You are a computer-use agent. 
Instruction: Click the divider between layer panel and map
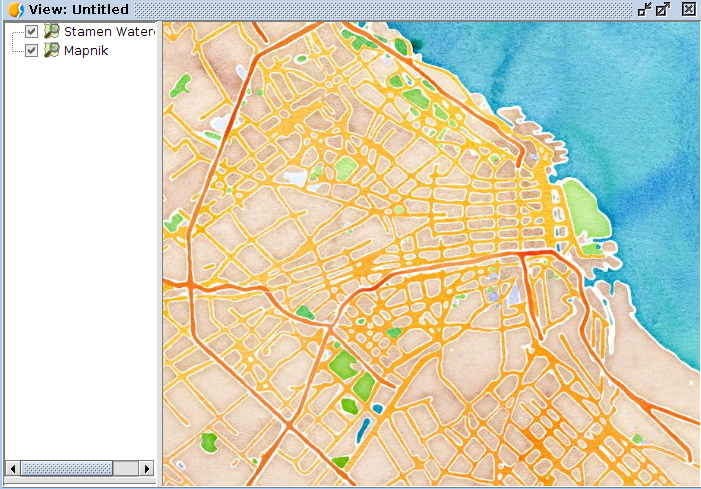pos(160,250)
